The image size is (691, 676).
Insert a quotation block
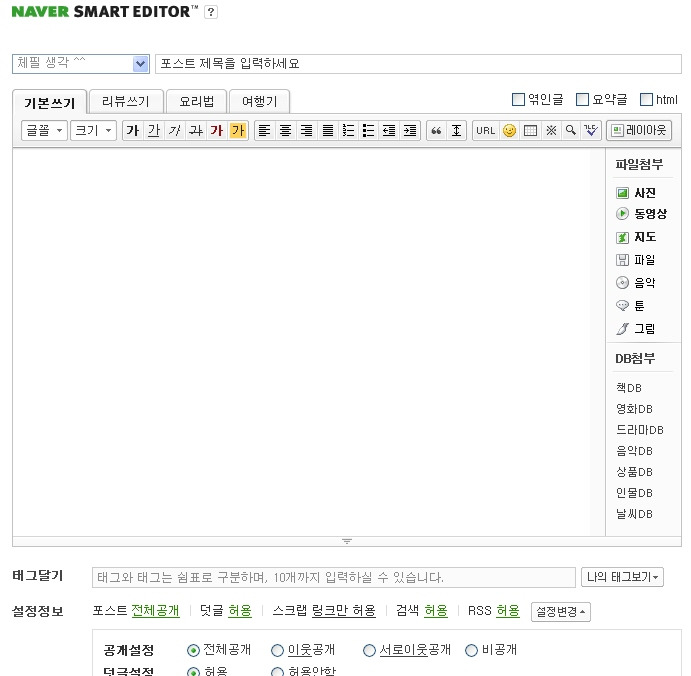point(436,130)
